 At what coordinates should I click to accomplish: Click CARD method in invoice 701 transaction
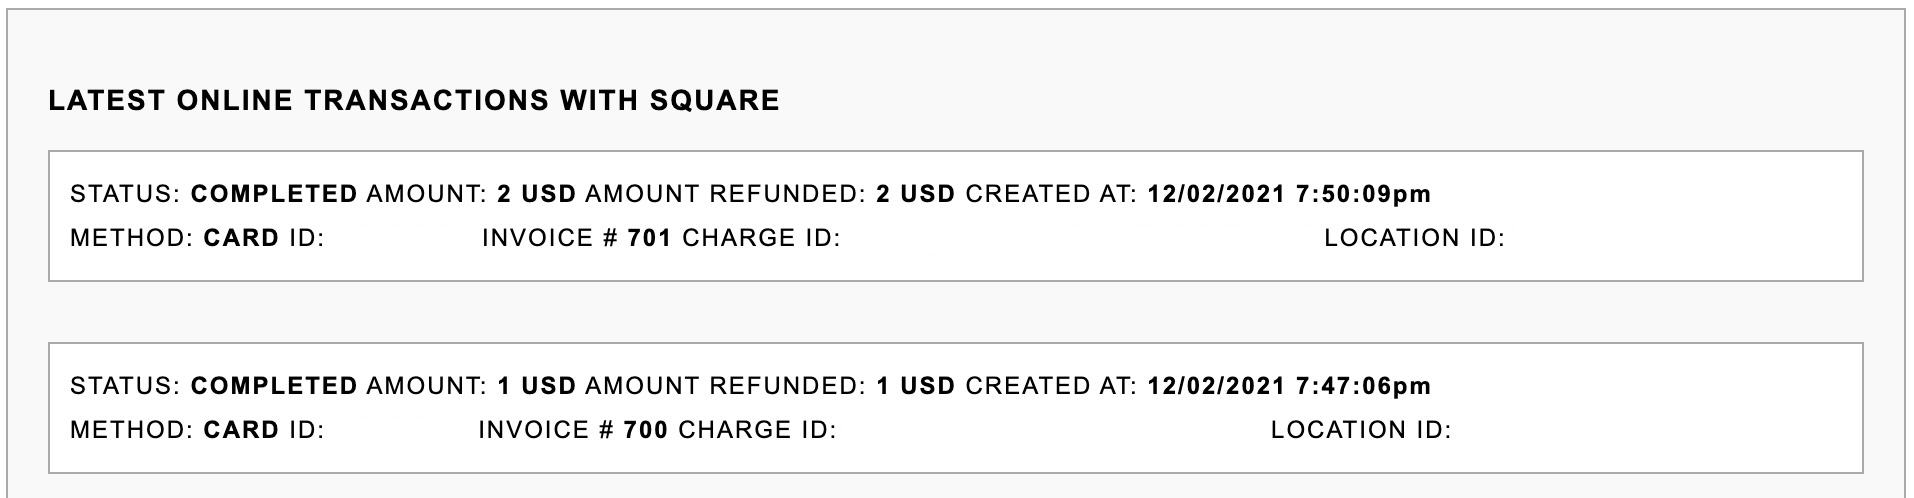tap(241, 238)
